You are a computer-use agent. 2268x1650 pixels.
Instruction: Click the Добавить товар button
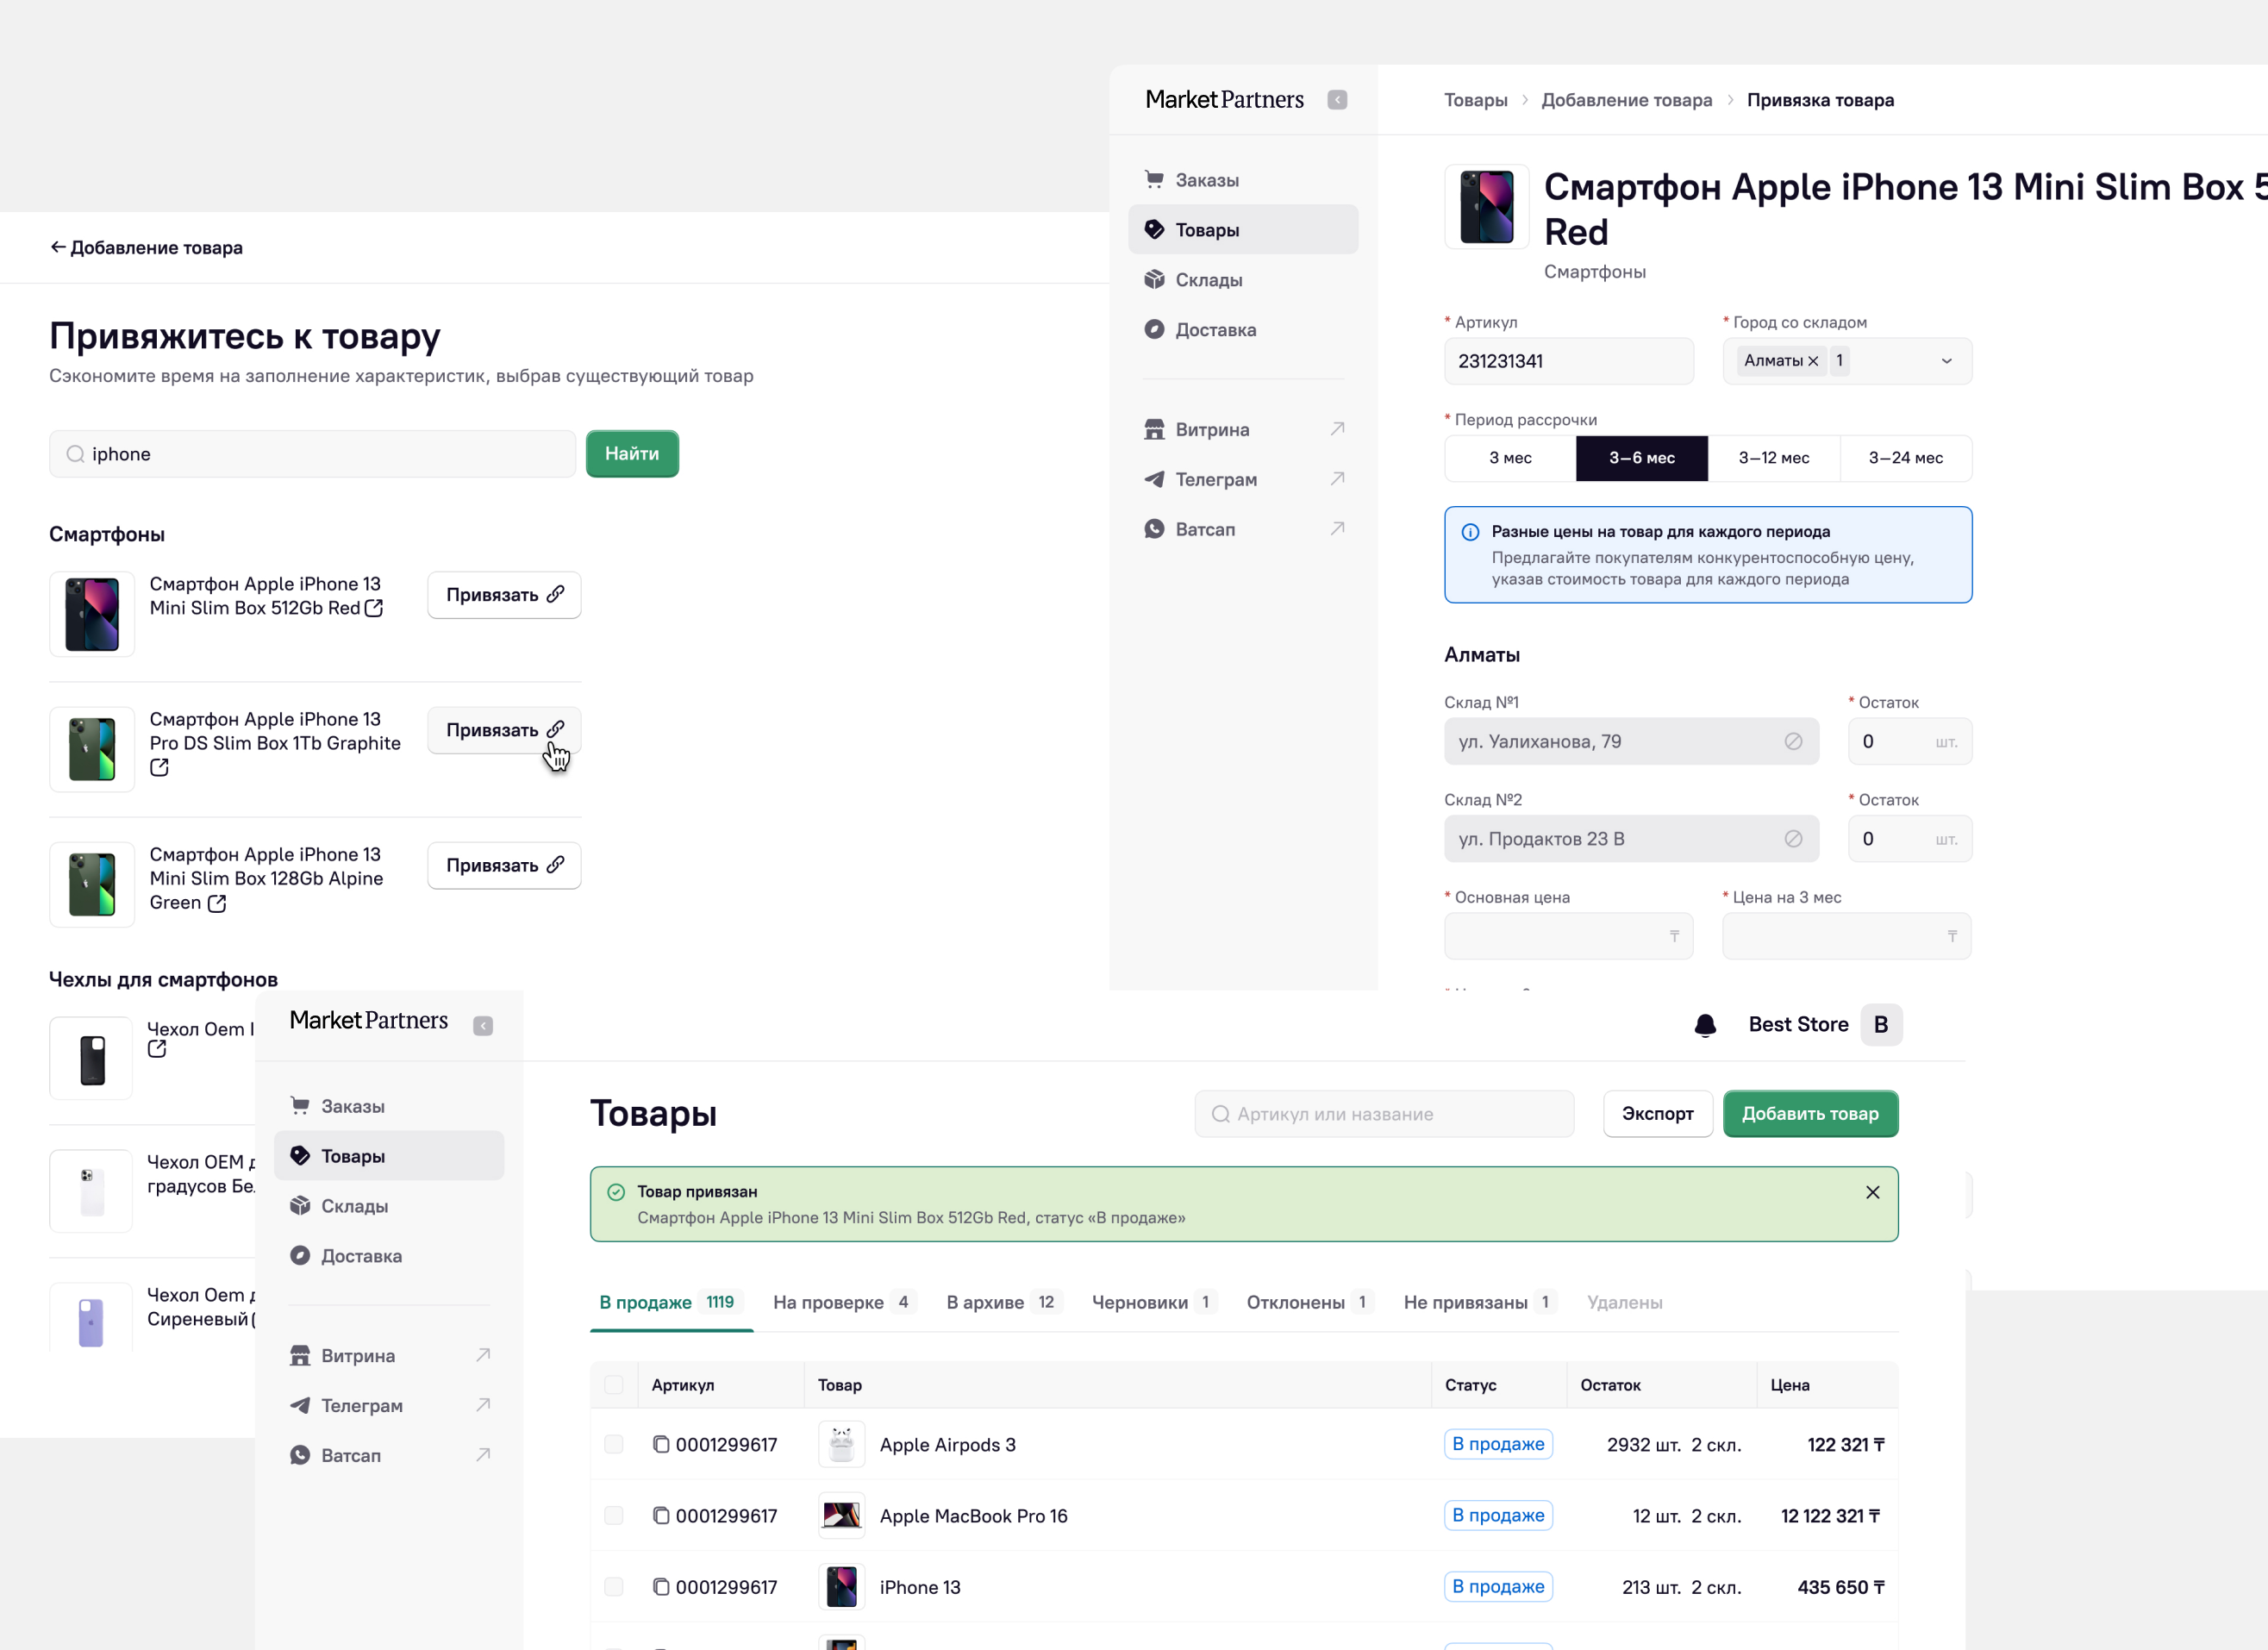click(x=1810, y=1114)
